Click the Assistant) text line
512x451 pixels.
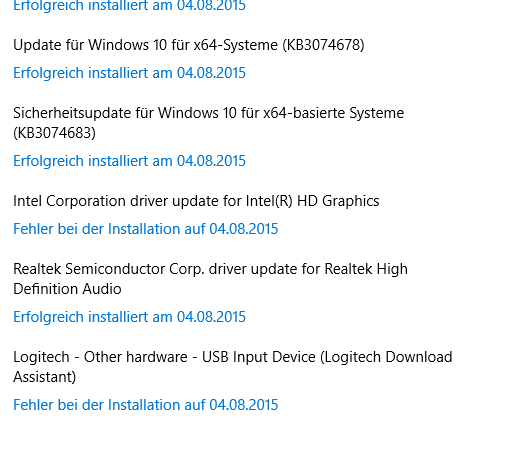point(45,377)
